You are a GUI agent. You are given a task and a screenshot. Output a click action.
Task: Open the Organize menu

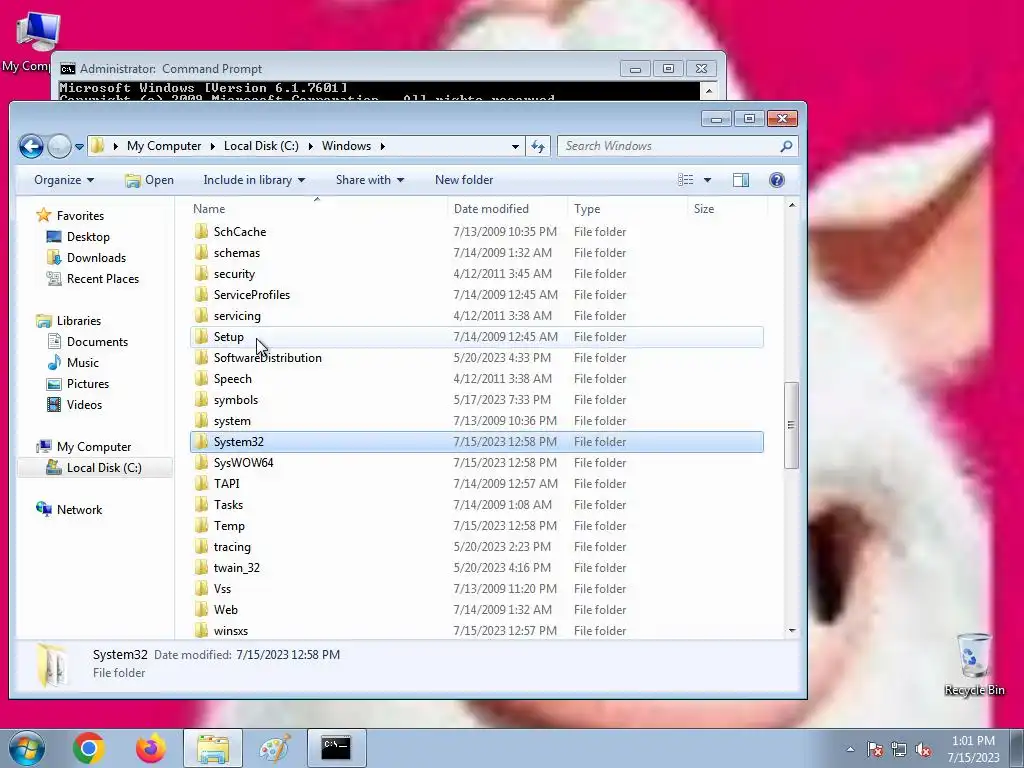(x=64, y=180)
